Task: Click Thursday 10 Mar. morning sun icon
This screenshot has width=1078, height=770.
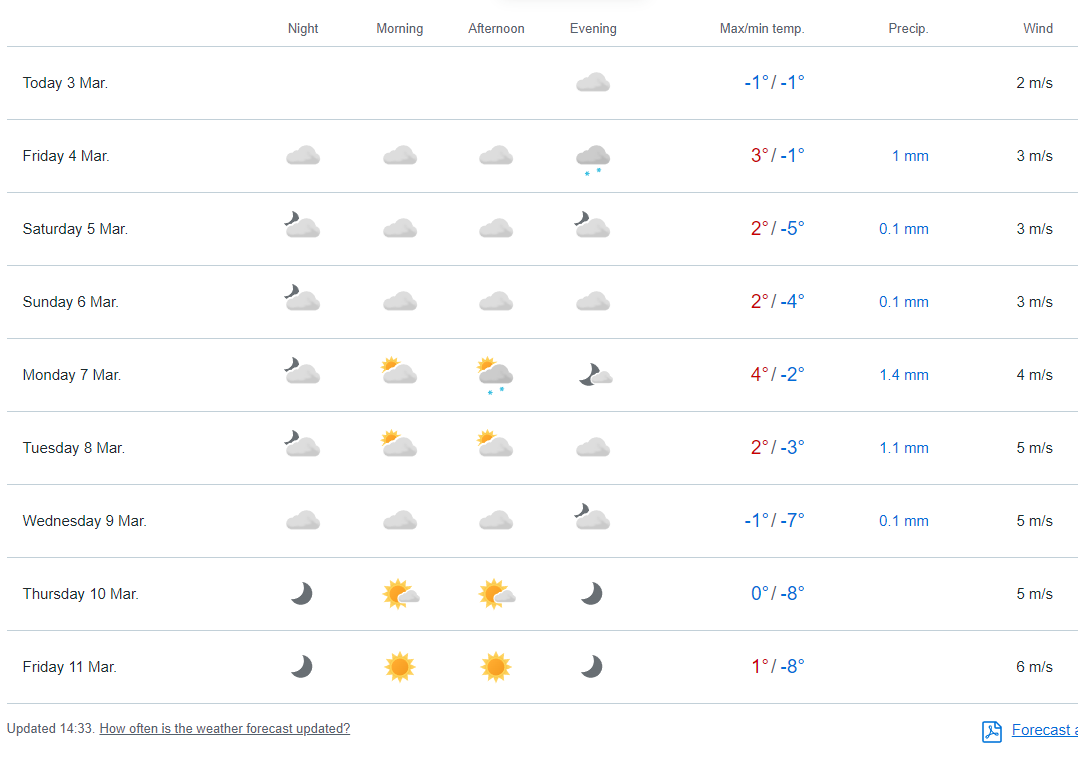Action: coord(400,594)
